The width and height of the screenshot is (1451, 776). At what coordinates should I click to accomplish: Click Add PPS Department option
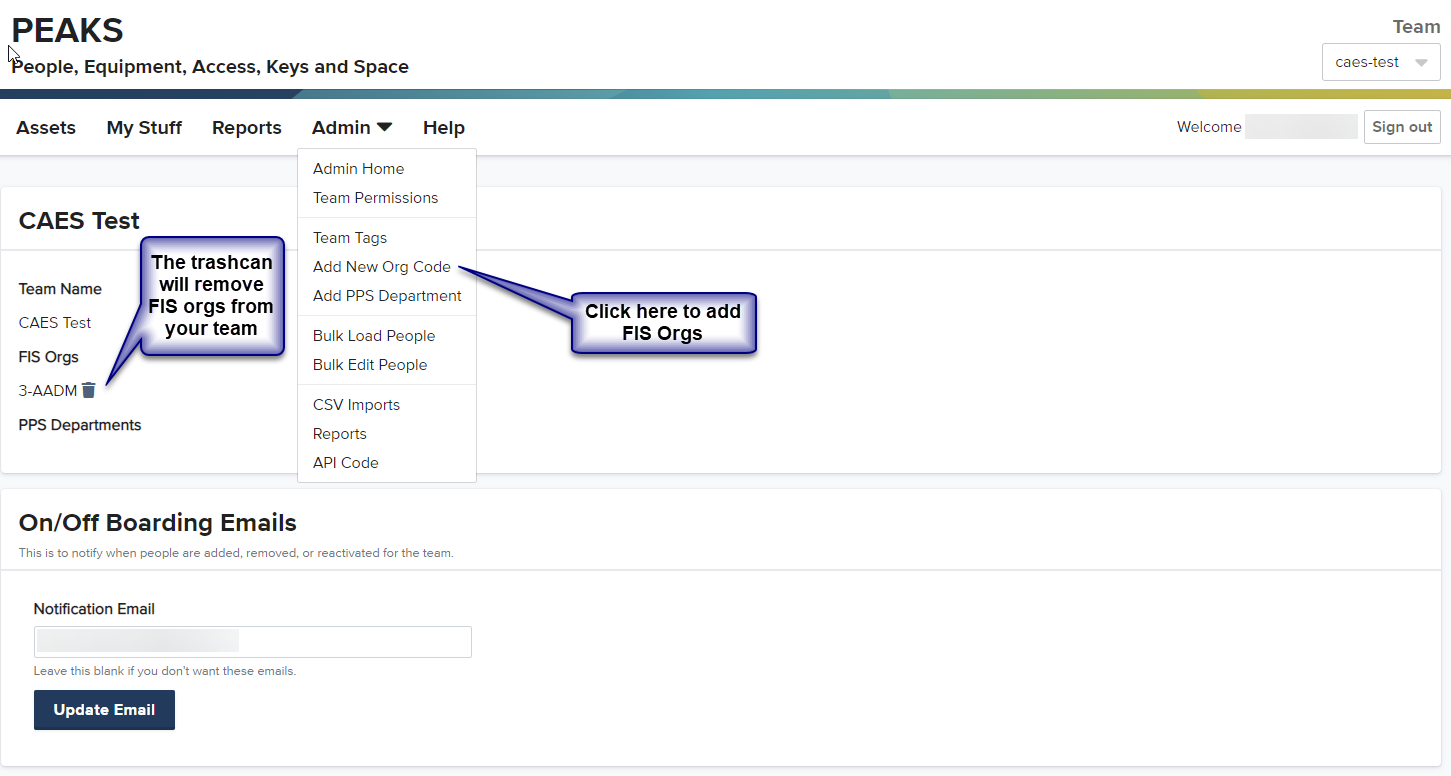(x=387, y=296)
